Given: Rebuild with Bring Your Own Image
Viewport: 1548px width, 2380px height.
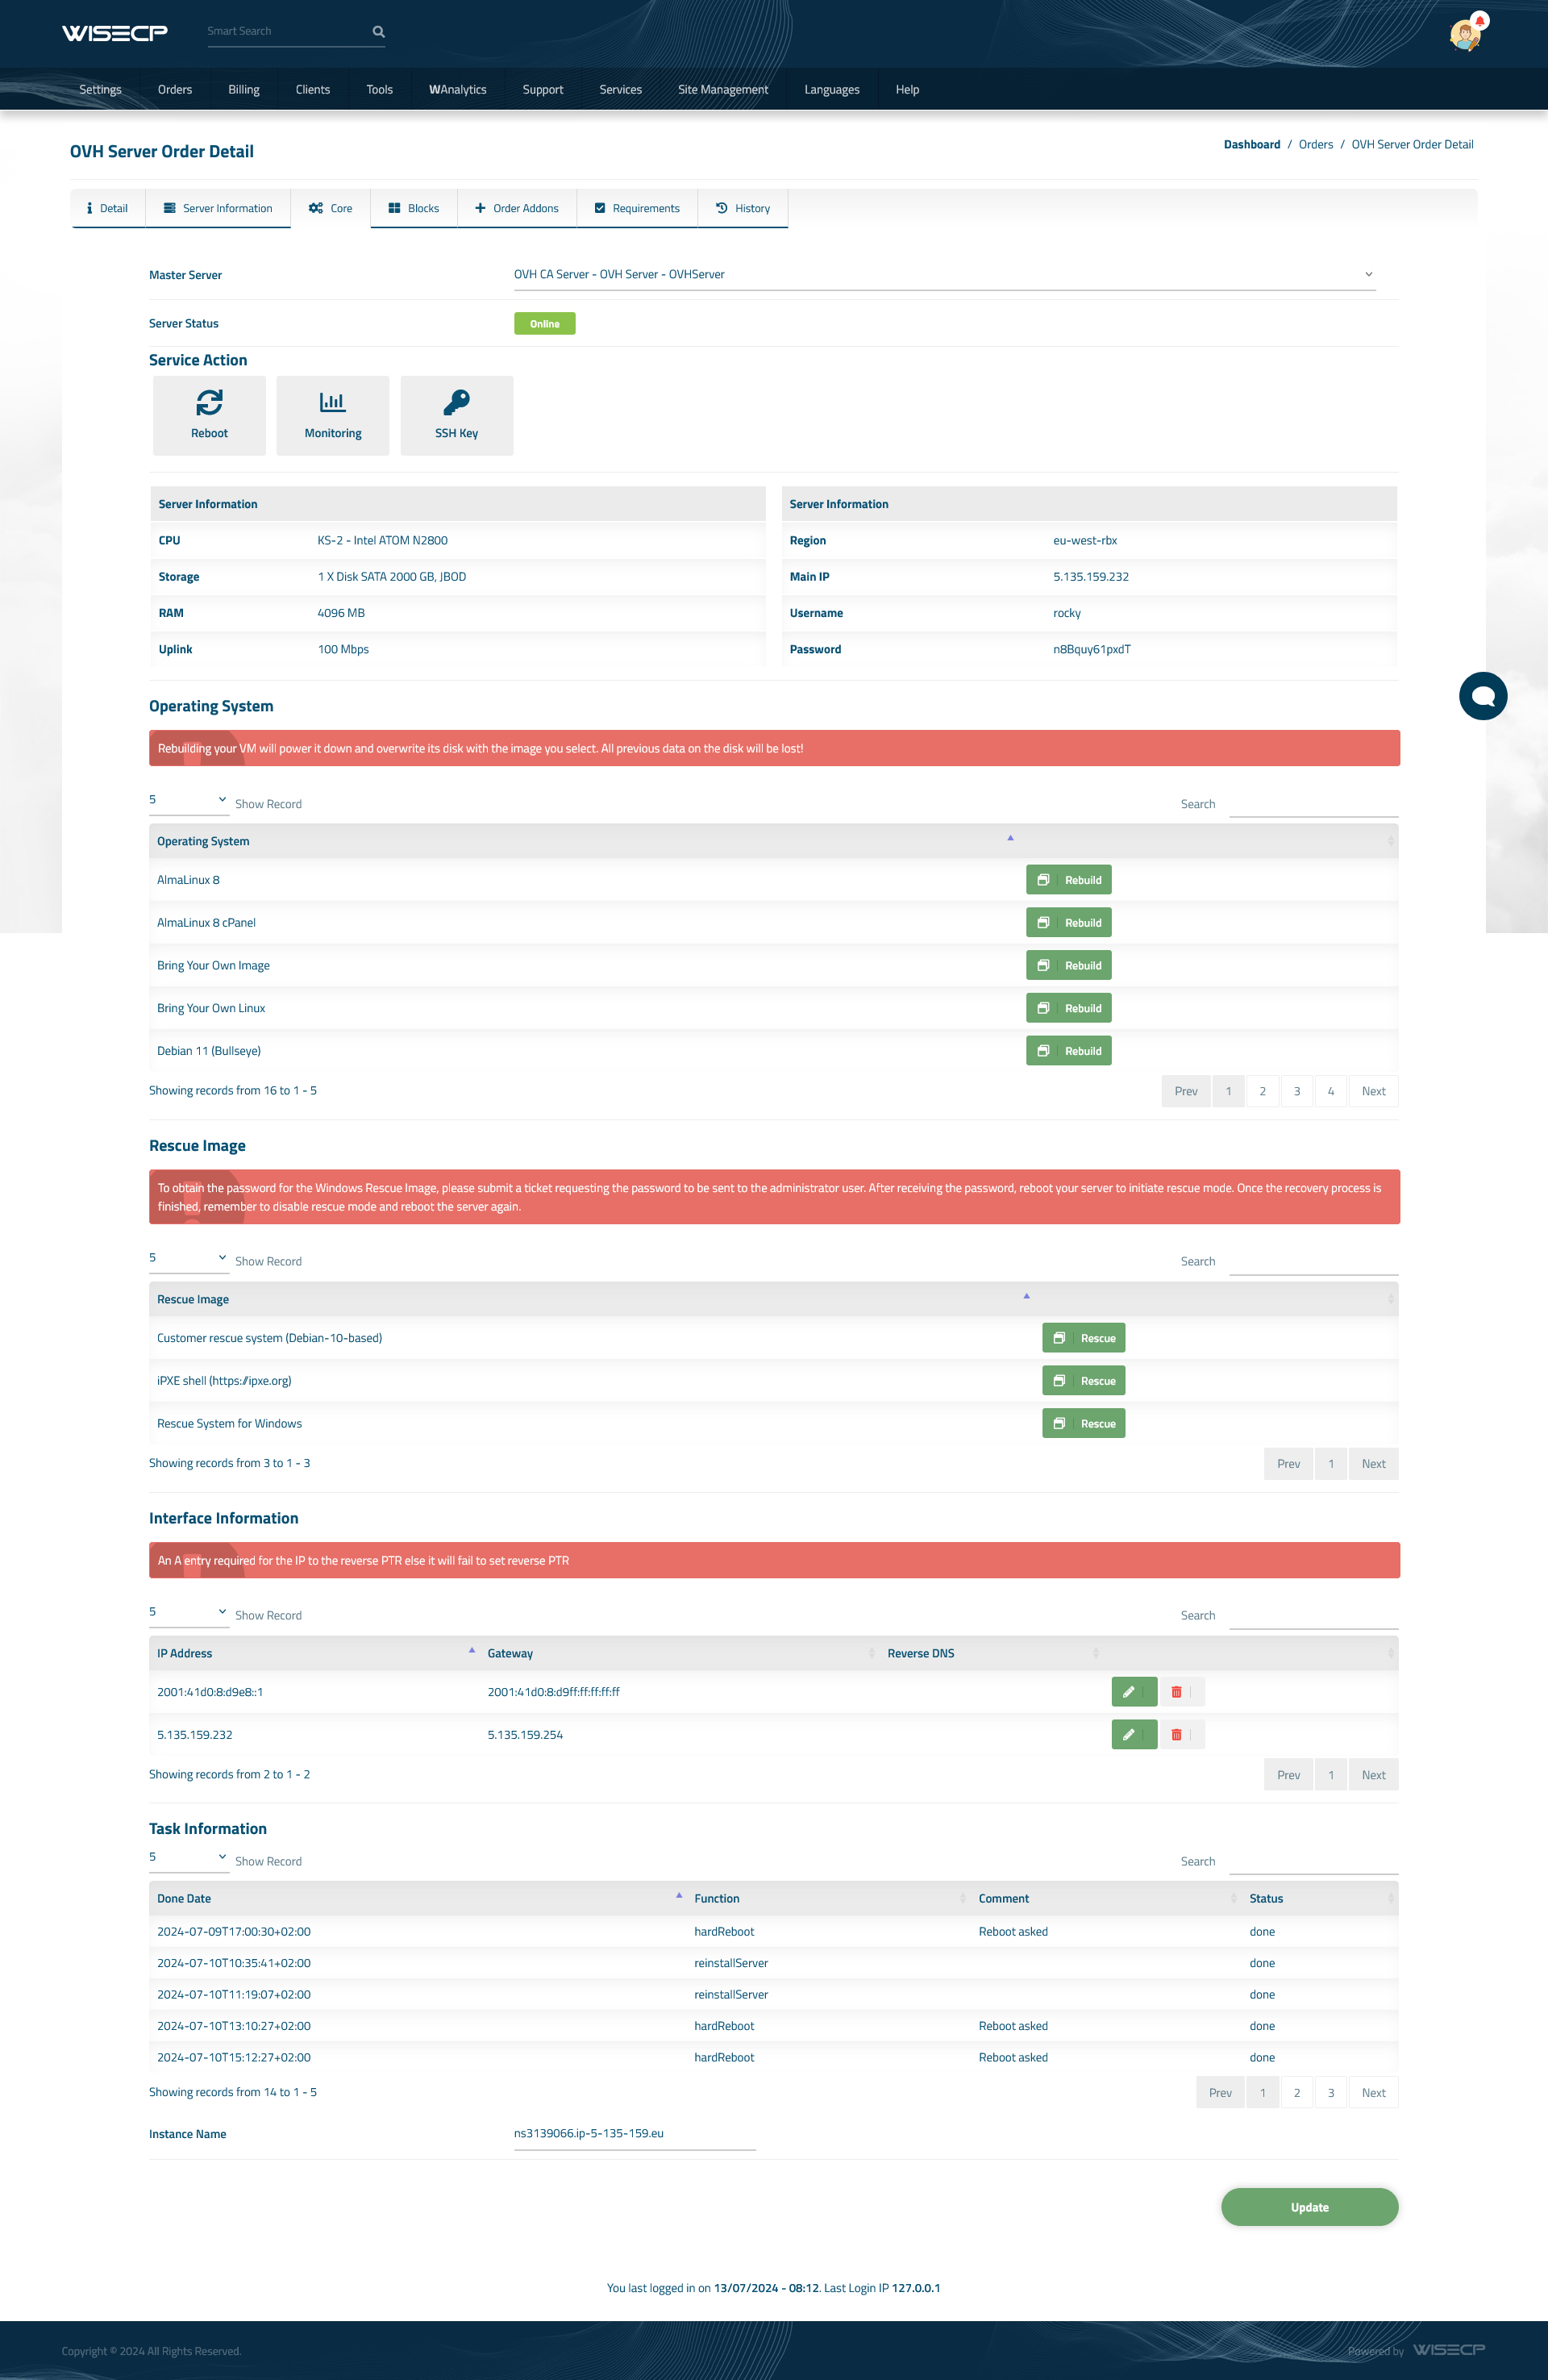Looking at the screenshot, I should click(x=1069, y=965).
